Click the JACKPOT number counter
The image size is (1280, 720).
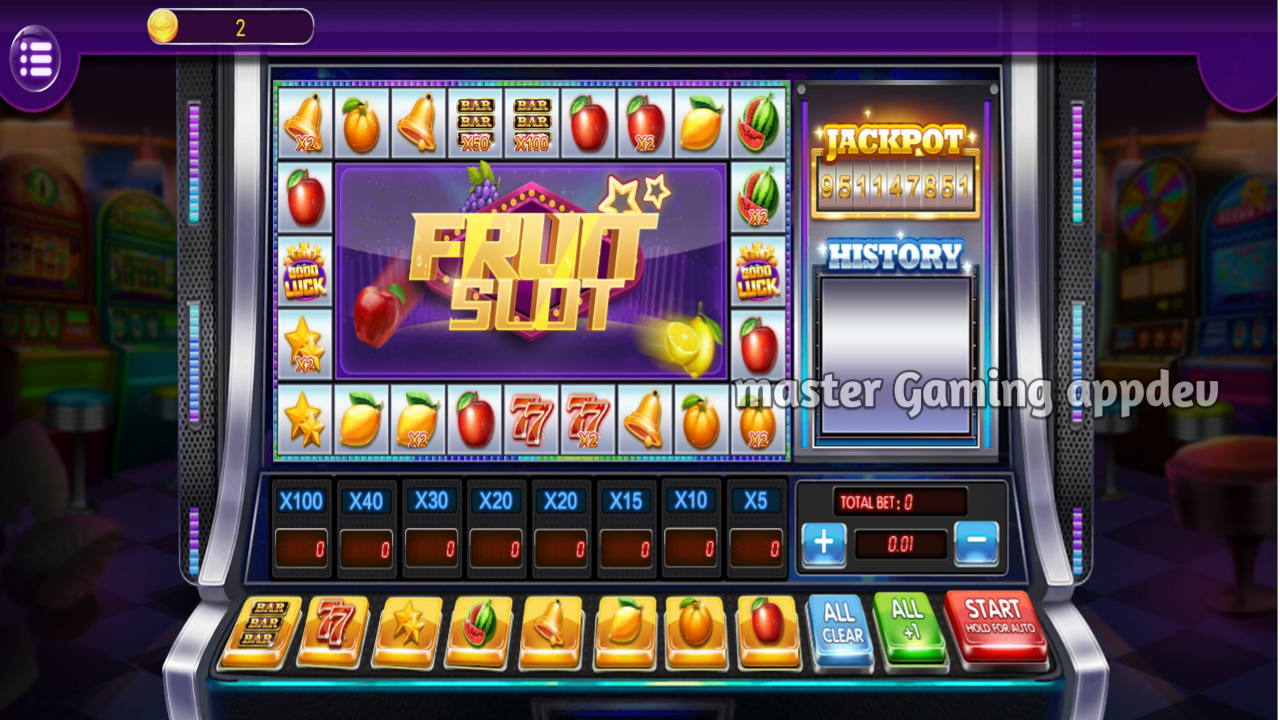[x=895, y=186]
